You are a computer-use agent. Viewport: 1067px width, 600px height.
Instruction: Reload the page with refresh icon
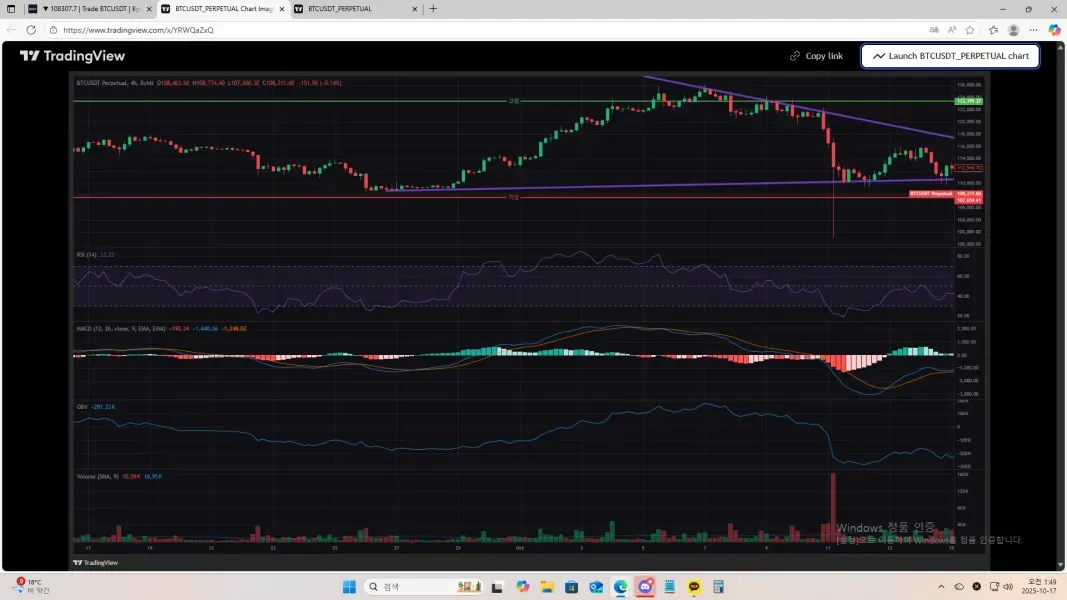[x=31, y=30]
